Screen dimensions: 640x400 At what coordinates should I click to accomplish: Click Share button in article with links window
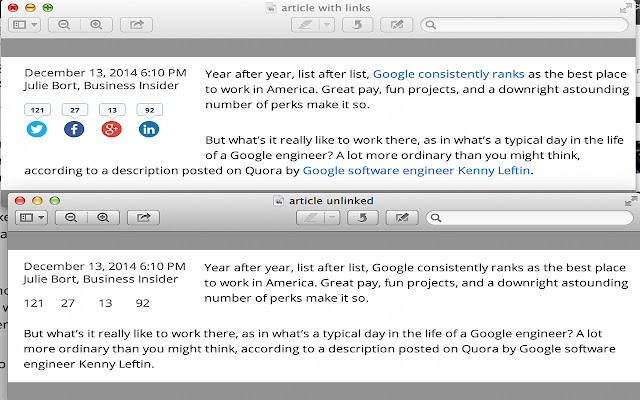coord(136,24)
